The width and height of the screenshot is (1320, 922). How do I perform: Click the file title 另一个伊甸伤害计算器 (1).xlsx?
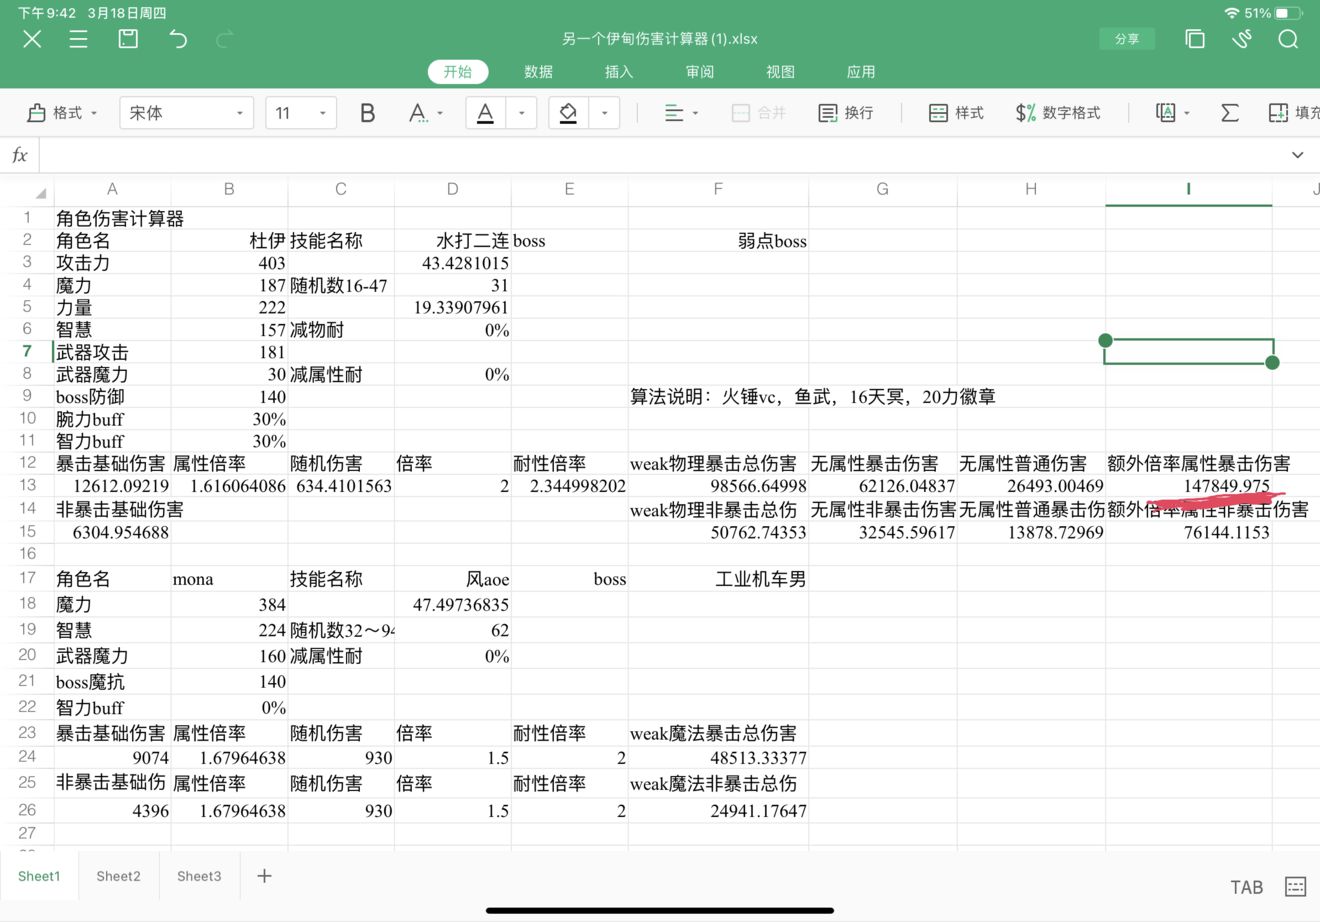pos(660,39)
